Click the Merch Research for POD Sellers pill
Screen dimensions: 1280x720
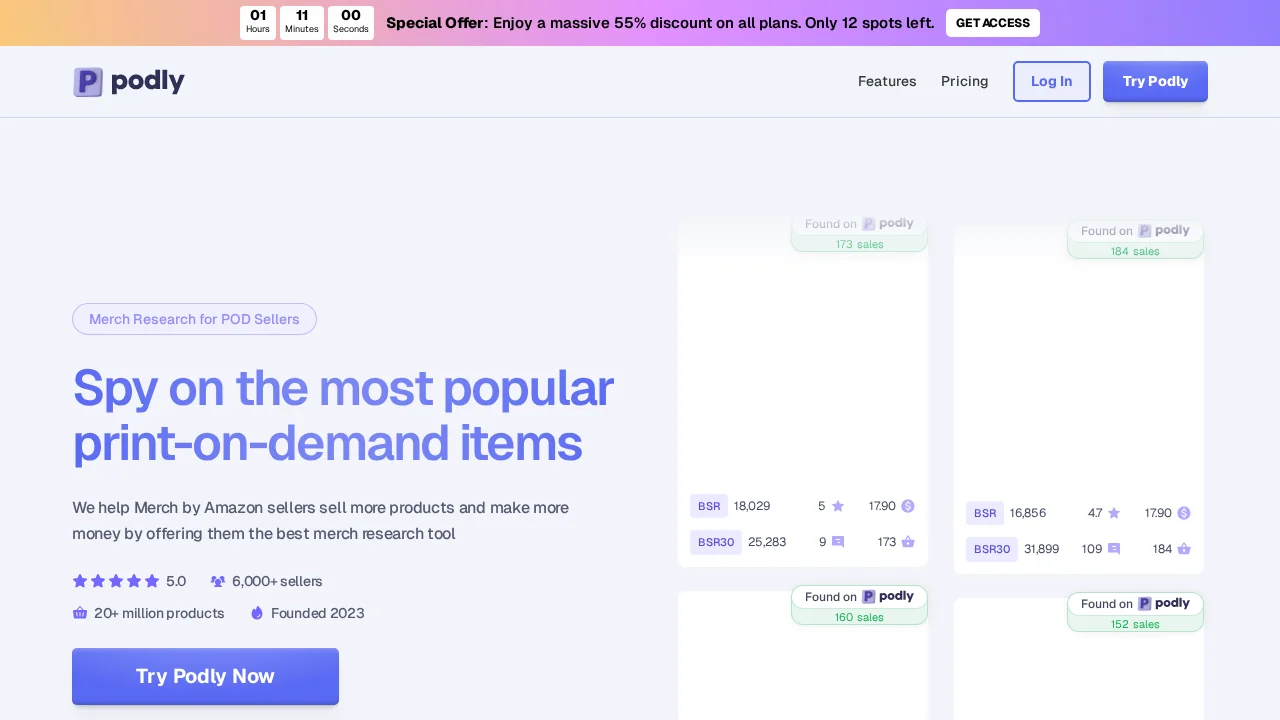[x=194, y=319]
